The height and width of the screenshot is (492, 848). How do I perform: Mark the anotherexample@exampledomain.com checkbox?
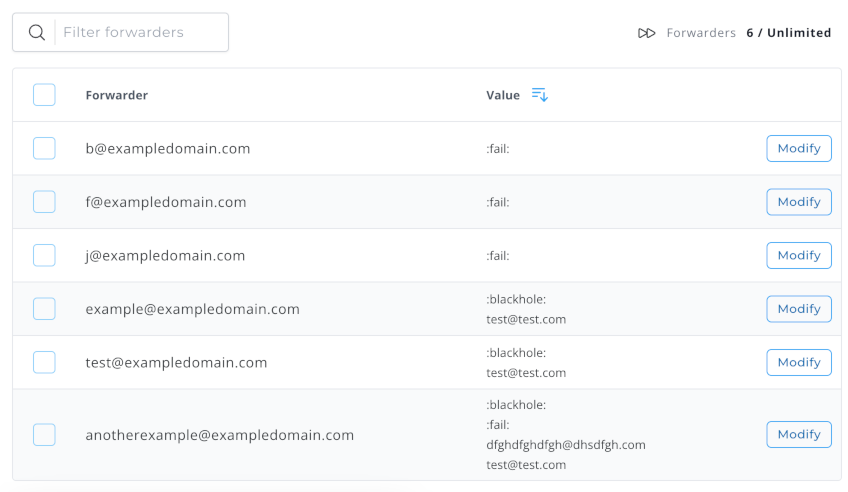coord(44,435)
